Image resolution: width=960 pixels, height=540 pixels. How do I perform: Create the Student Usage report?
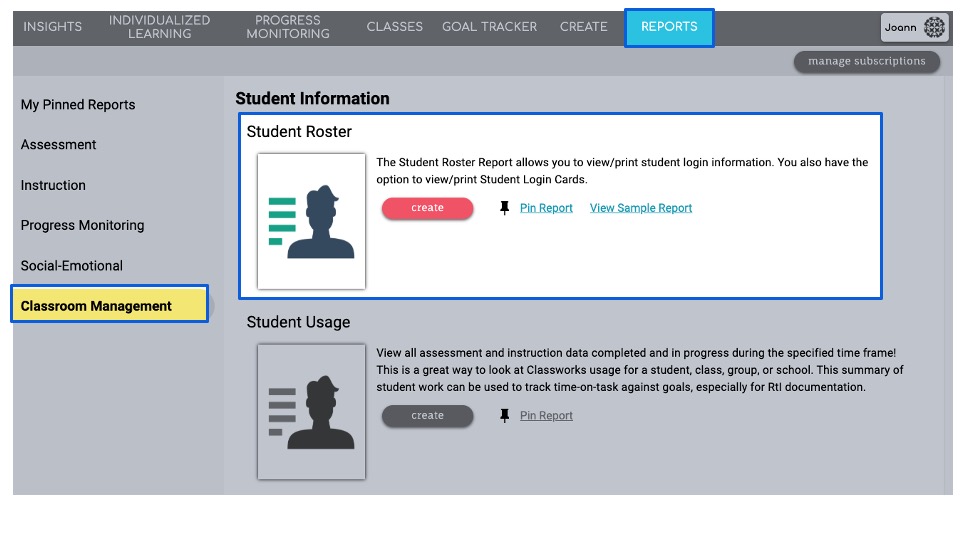tap(427, 416)
